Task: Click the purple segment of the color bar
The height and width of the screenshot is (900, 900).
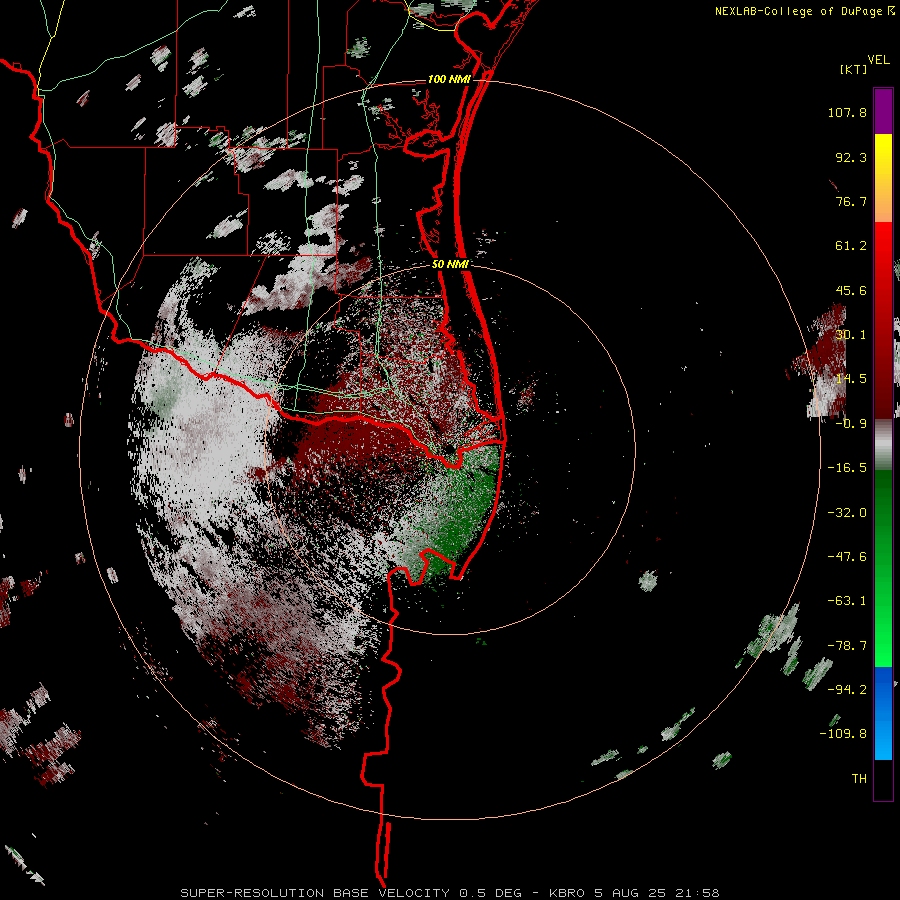Action: point(883,111)
